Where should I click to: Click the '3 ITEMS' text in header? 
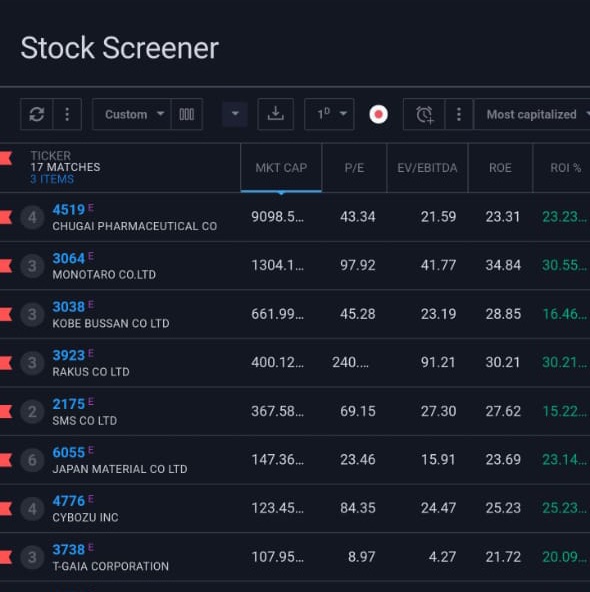tap(52, 179)
